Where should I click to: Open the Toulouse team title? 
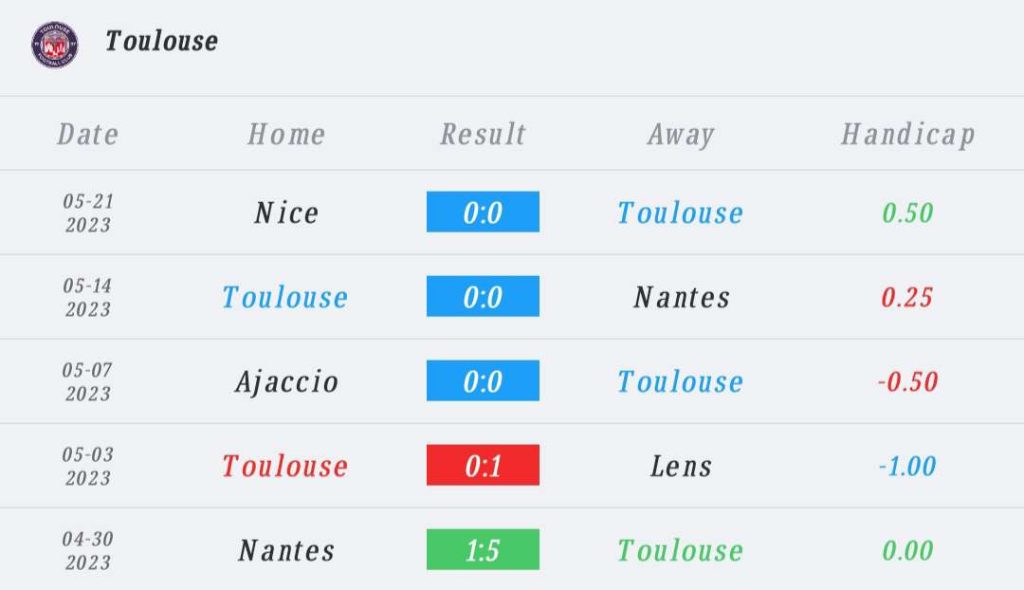click(x=161, y=41)
